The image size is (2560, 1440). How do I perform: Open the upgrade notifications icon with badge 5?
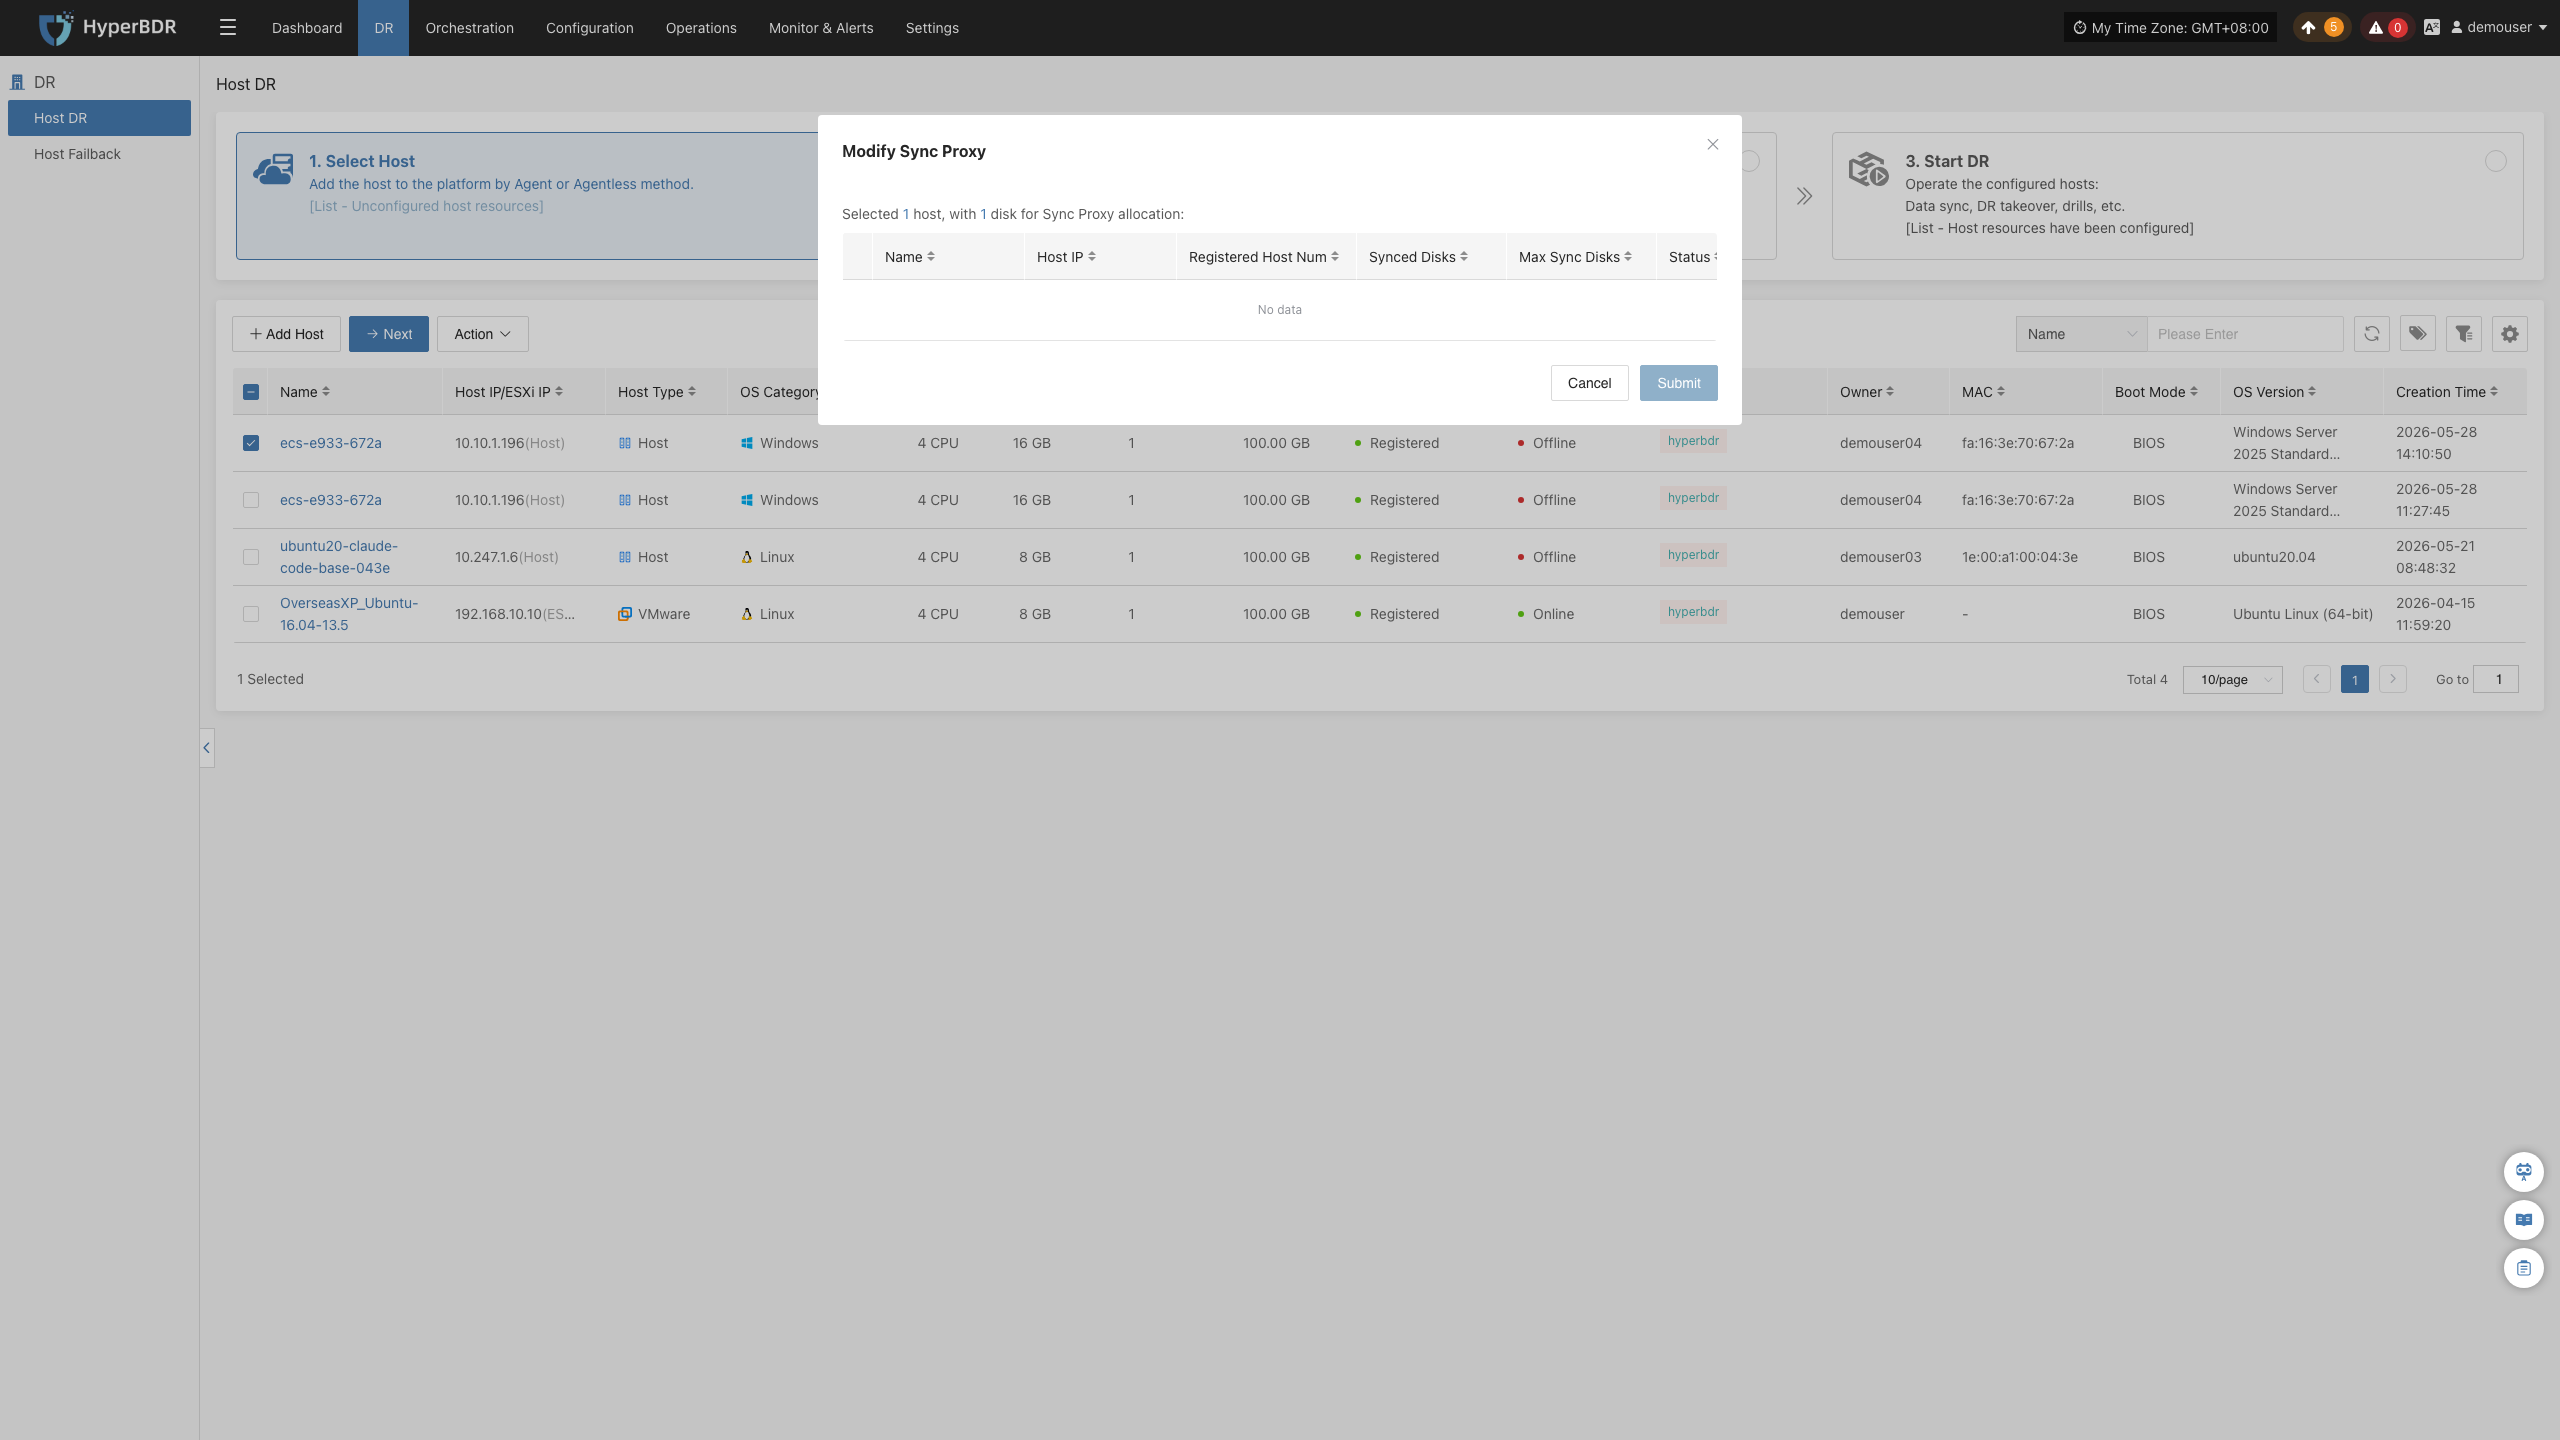pos(2320,28)
